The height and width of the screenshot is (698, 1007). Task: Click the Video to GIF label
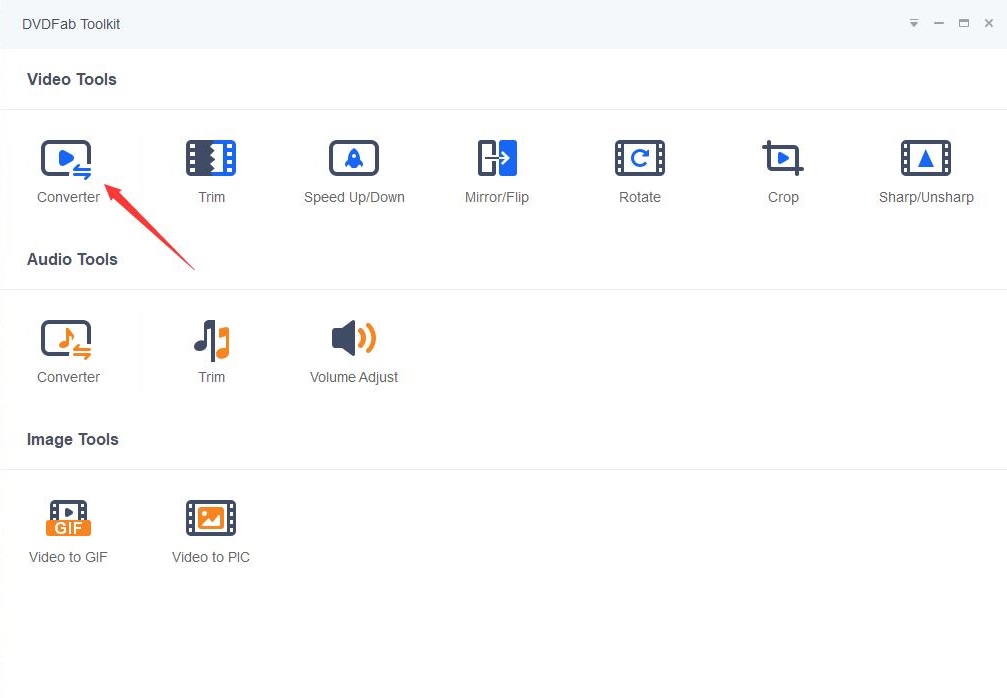coord(68,557)
